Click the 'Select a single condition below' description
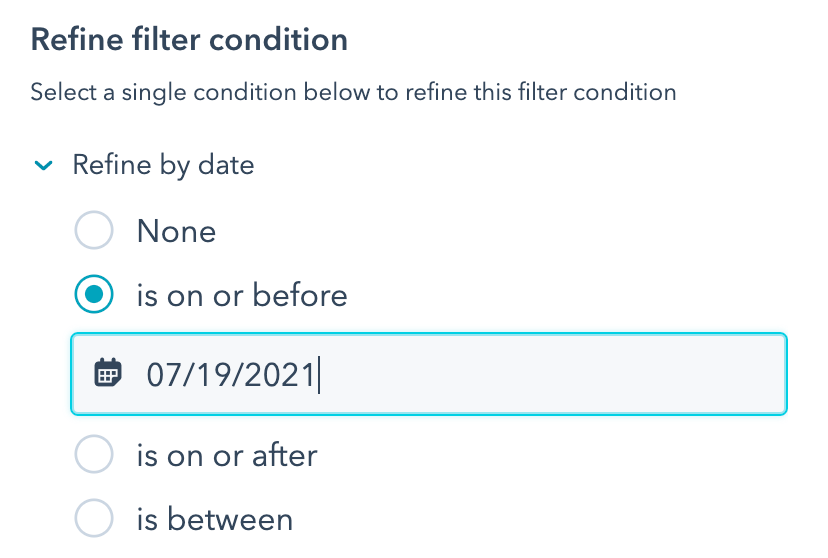828x558 pixels. 353,93
